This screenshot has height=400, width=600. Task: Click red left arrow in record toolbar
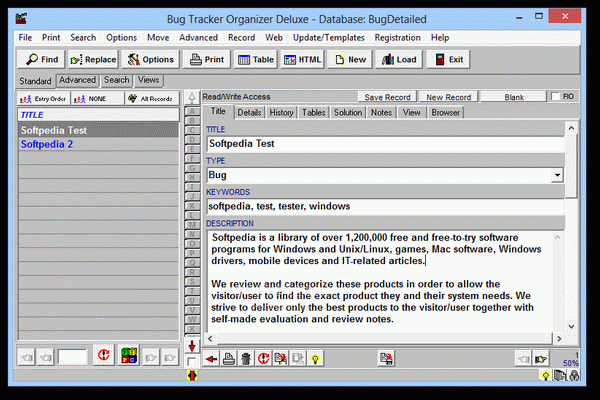(x=211, y=359)
